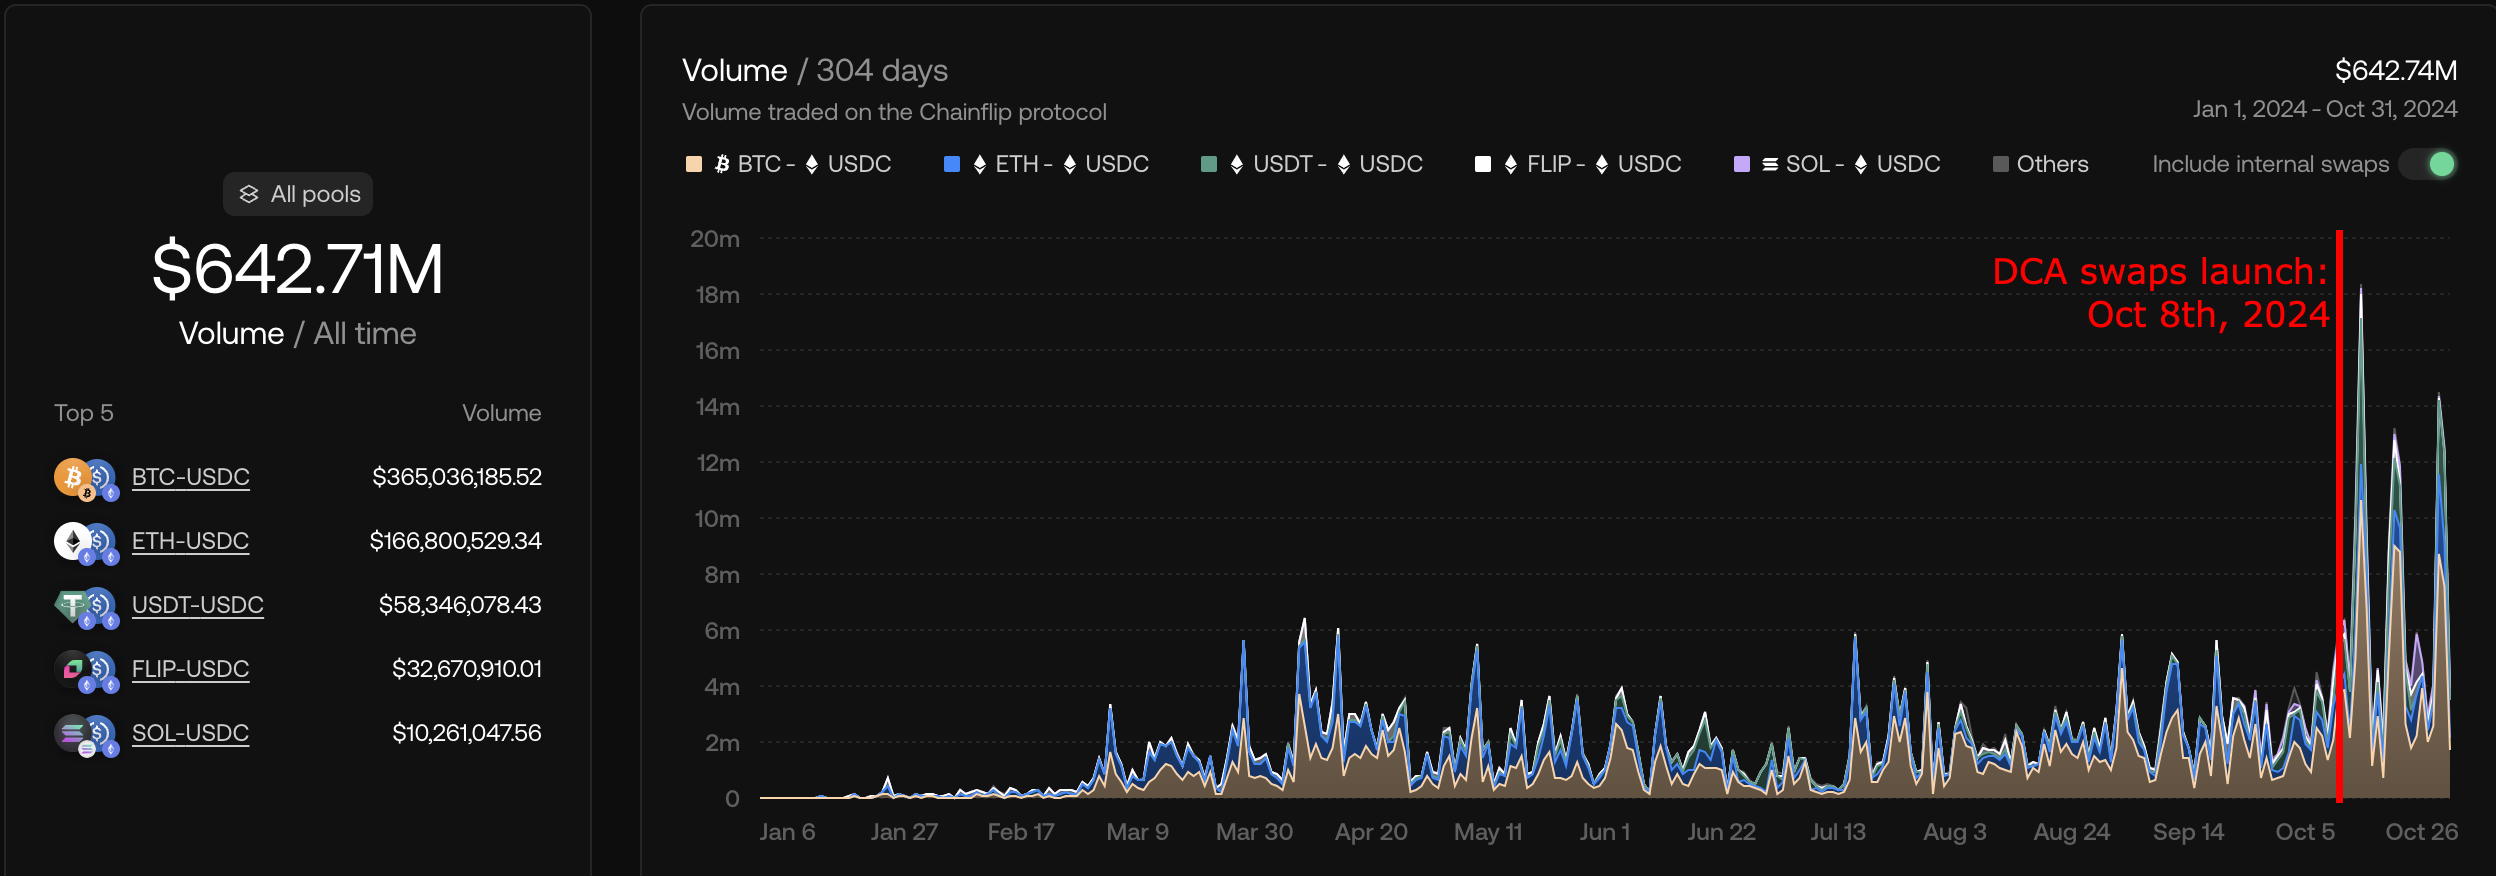Click the Mar 30 x-axis label
Viewport: 2496px width, 876px height.
1254,832
